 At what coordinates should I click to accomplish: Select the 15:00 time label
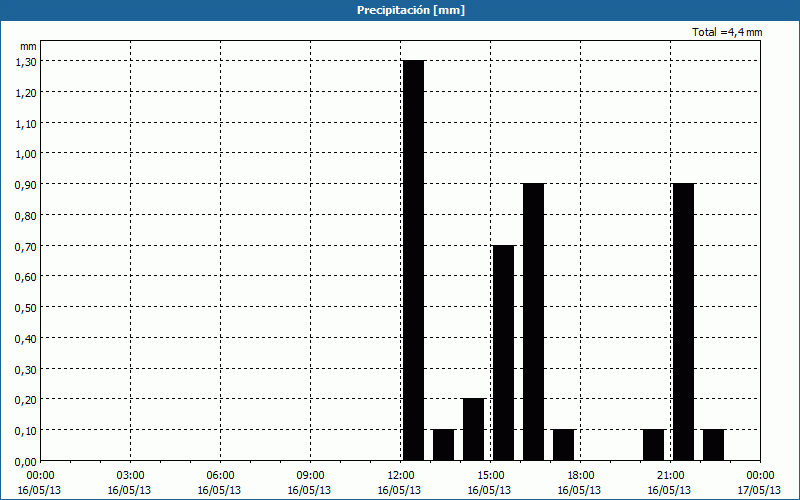tap(490, 476)
